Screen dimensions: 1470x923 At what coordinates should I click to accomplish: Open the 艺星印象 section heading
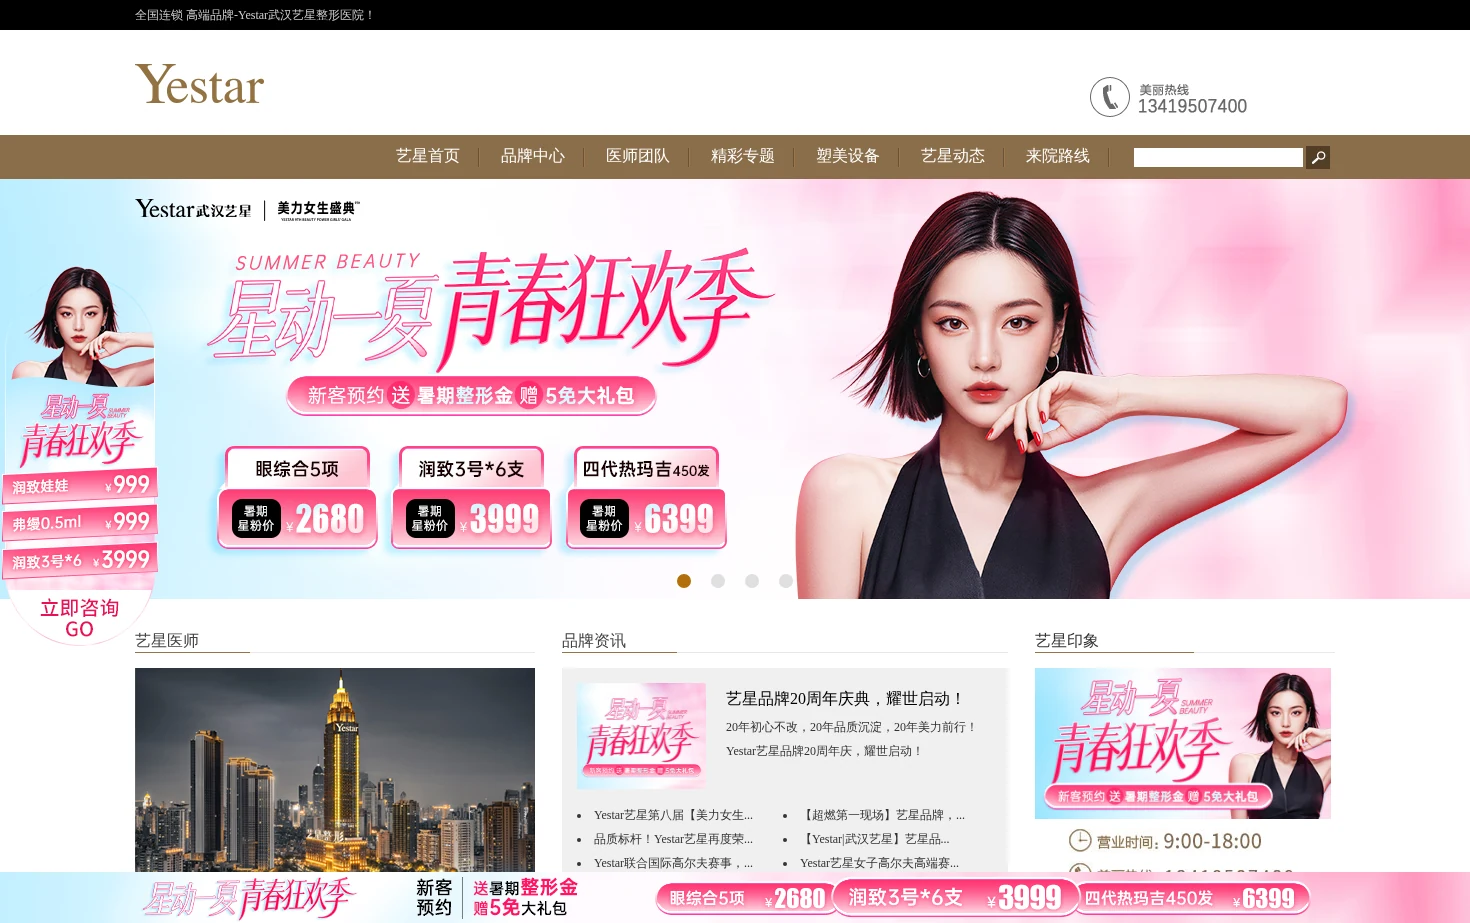1067,640
